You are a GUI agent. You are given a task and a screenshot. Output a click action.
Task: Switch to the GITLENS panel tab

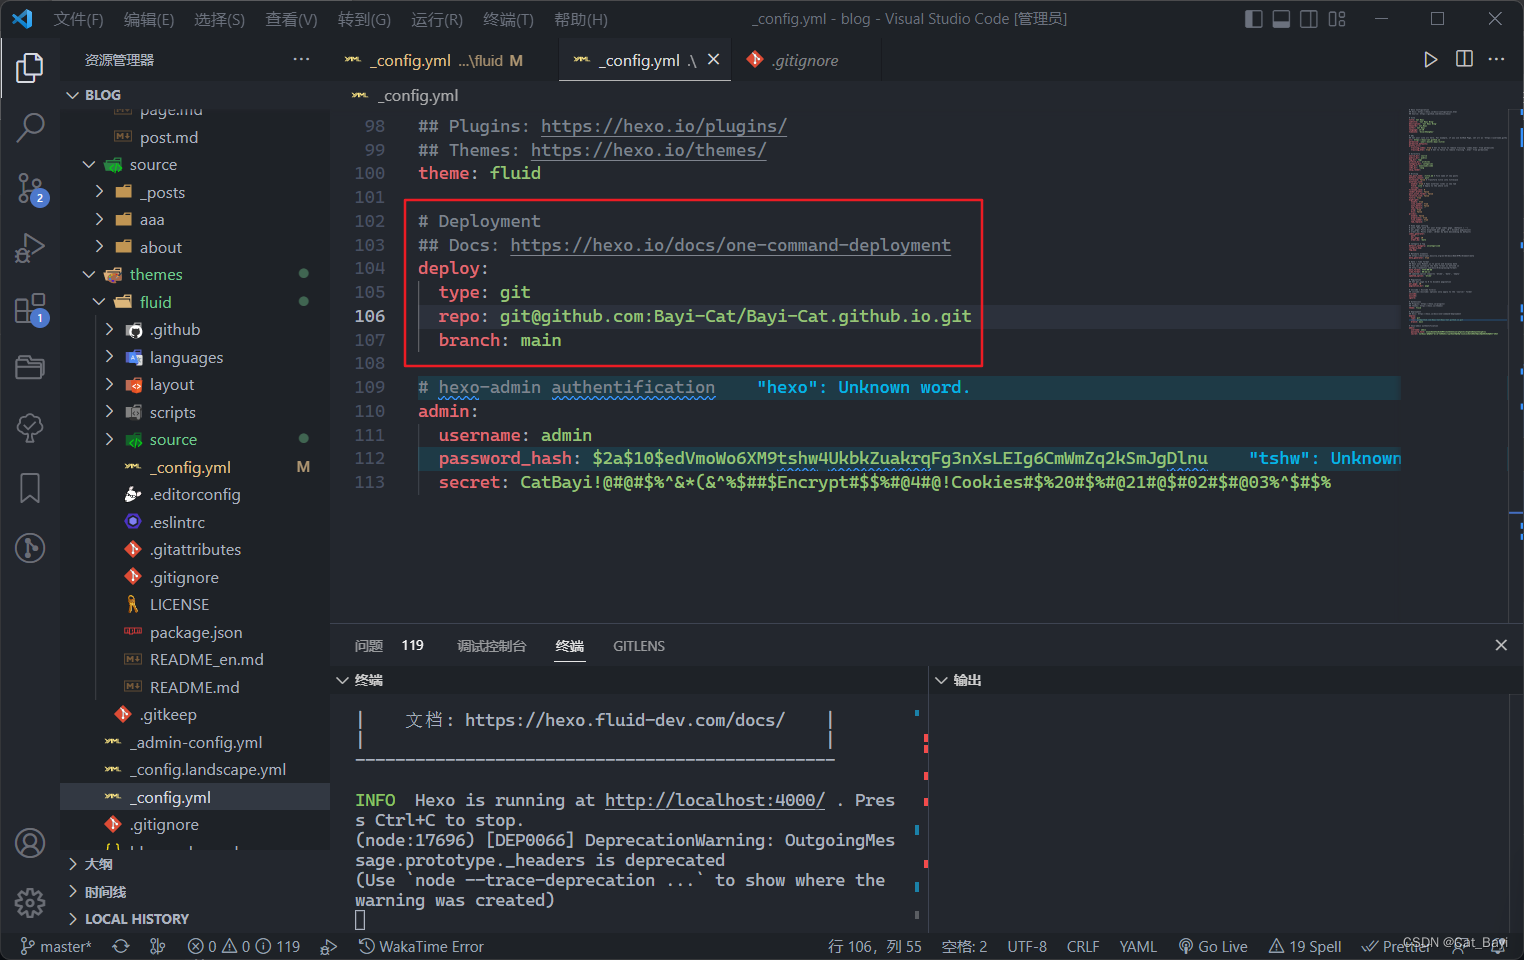tap(639, 646)
